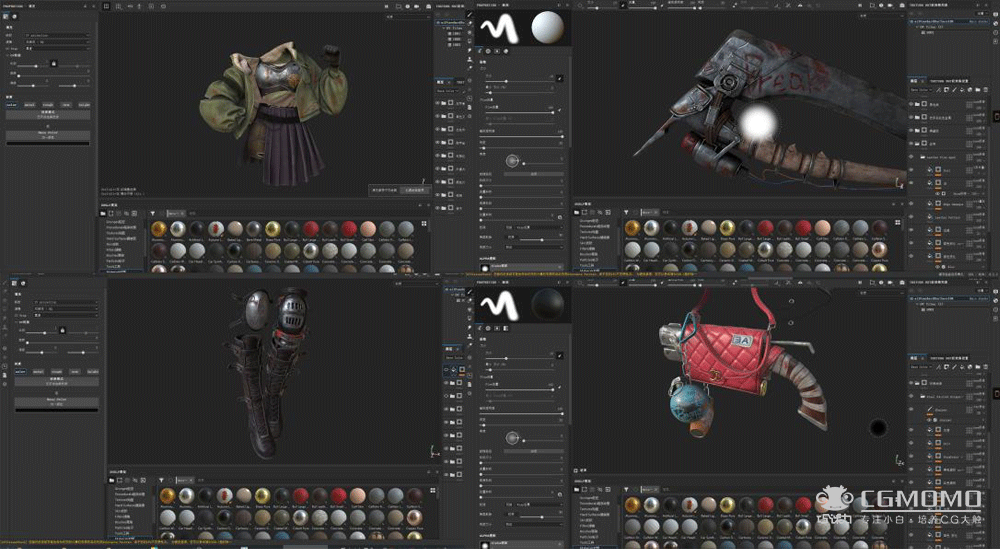Open viewport mode dropdown above axe model

(880, 15)
